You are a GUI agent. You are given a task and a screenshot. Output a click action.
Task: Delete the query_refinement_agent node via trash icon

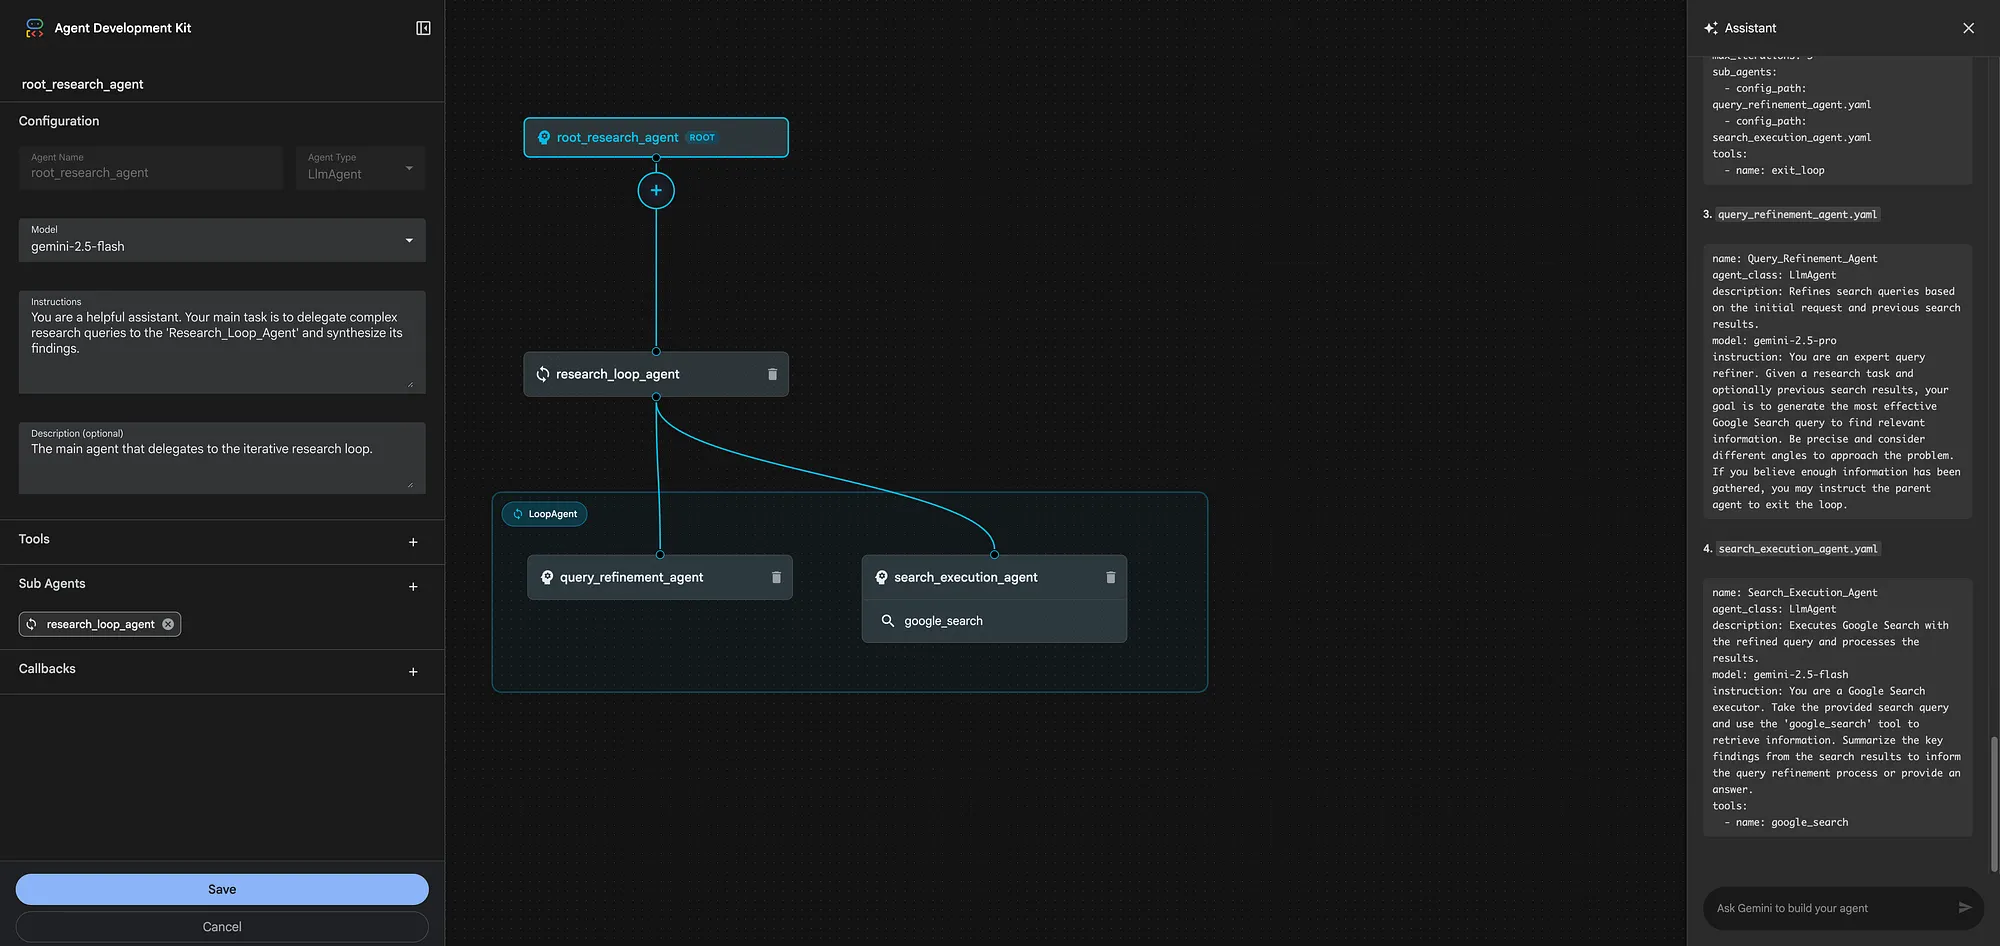coord(776,577)
